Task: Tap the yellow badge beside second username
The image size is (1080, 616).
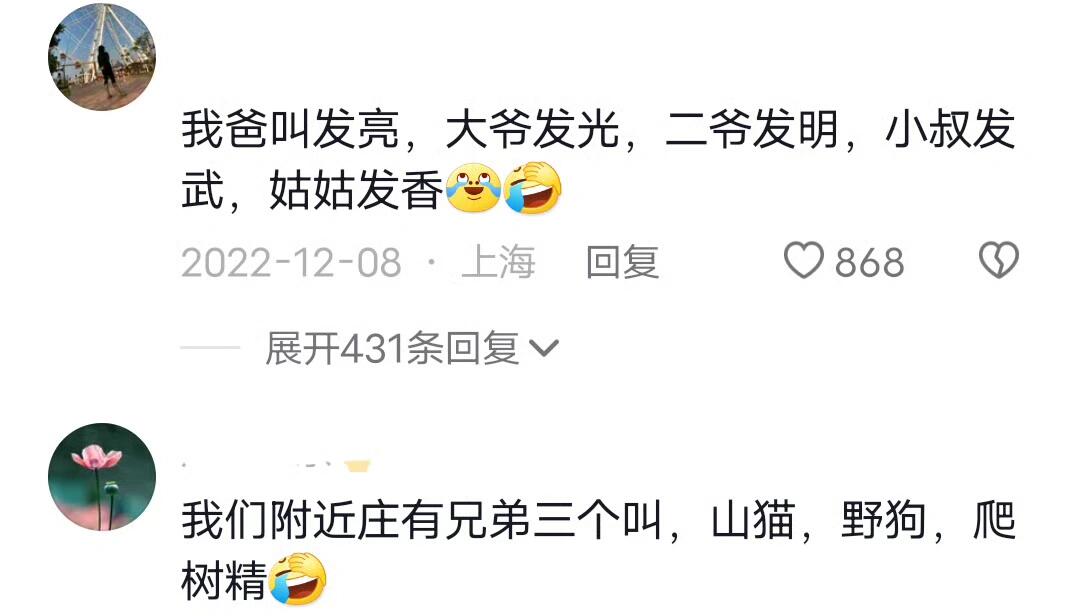Action: (x=357, y=466)
